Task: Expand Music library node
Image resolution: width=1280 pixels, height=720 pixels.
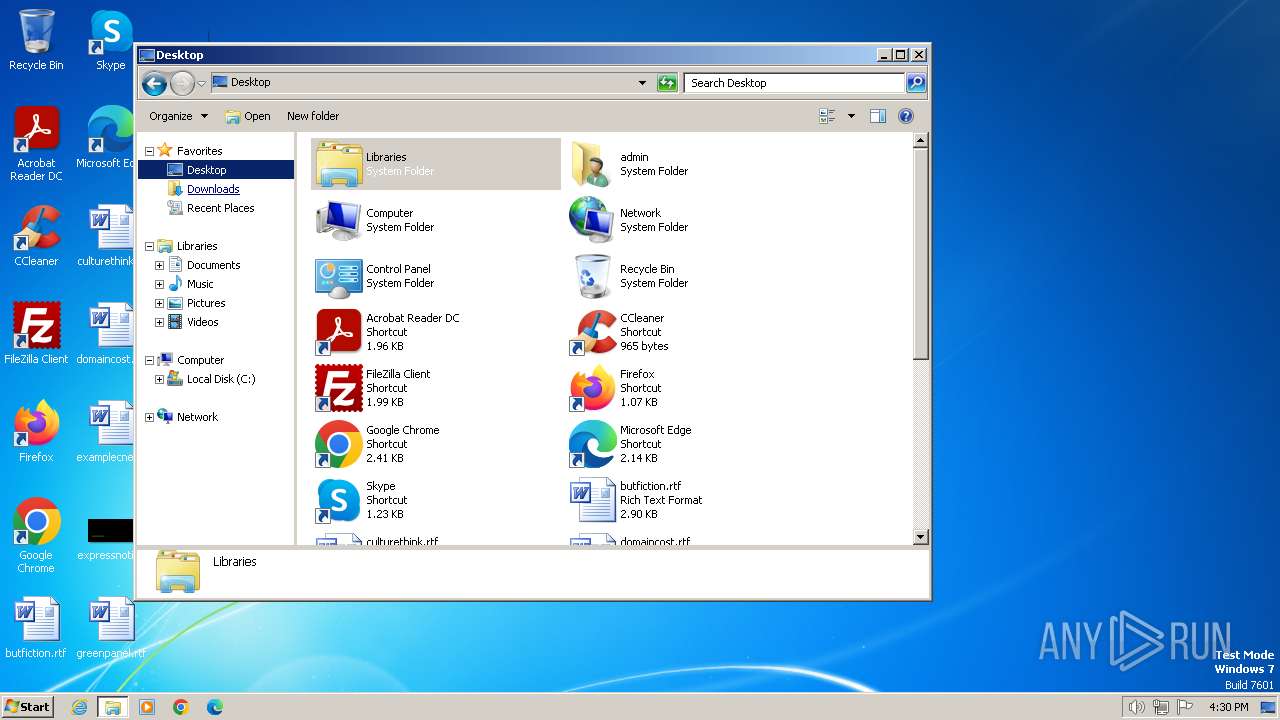Action: point(159,284)
